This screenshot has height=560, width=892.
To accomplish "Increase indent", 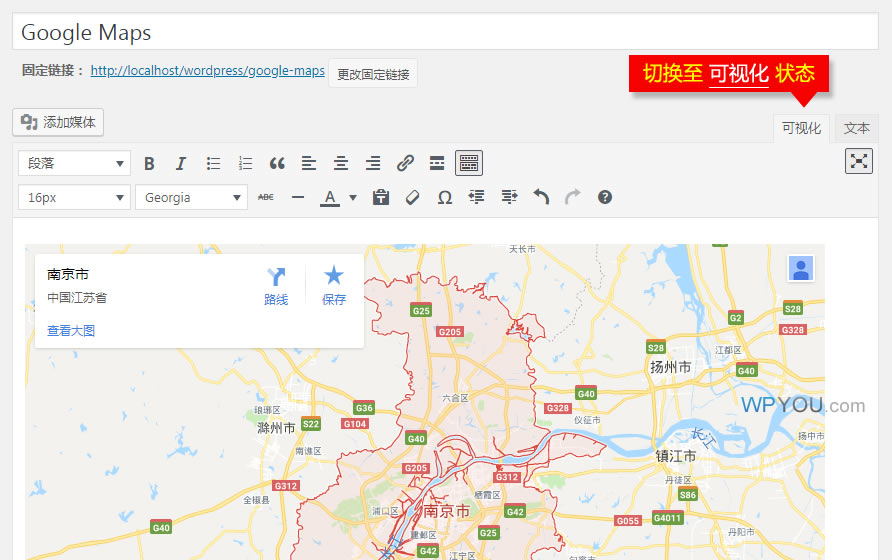I will click(509, 197).
